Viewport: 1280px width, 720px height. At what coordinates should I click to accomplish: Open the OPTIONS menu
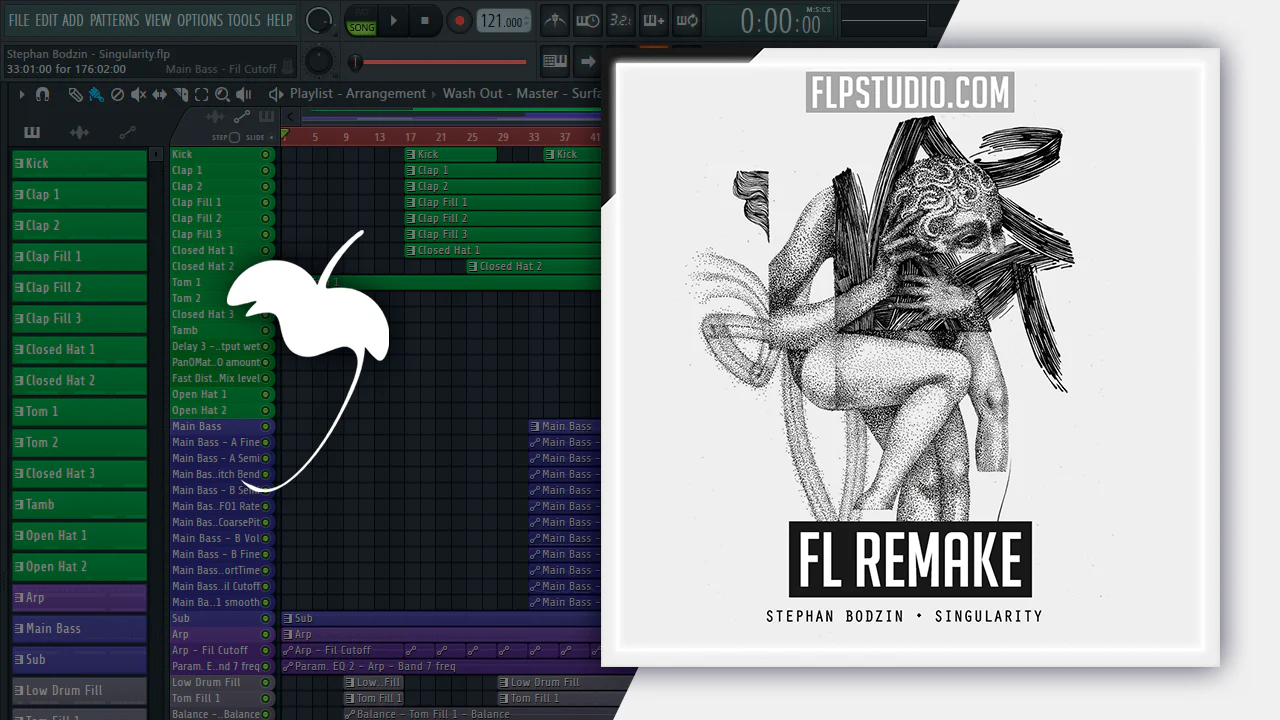(x=200, y=20)
